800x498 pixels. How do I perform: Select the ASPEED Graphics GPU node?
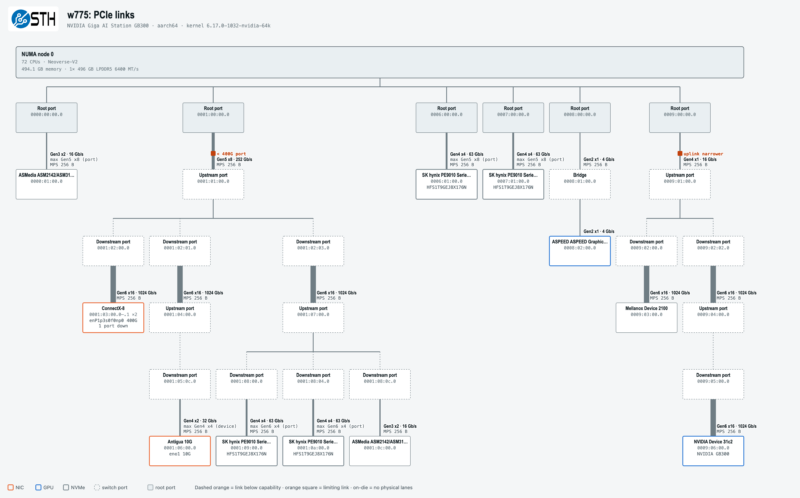(580, 251)
